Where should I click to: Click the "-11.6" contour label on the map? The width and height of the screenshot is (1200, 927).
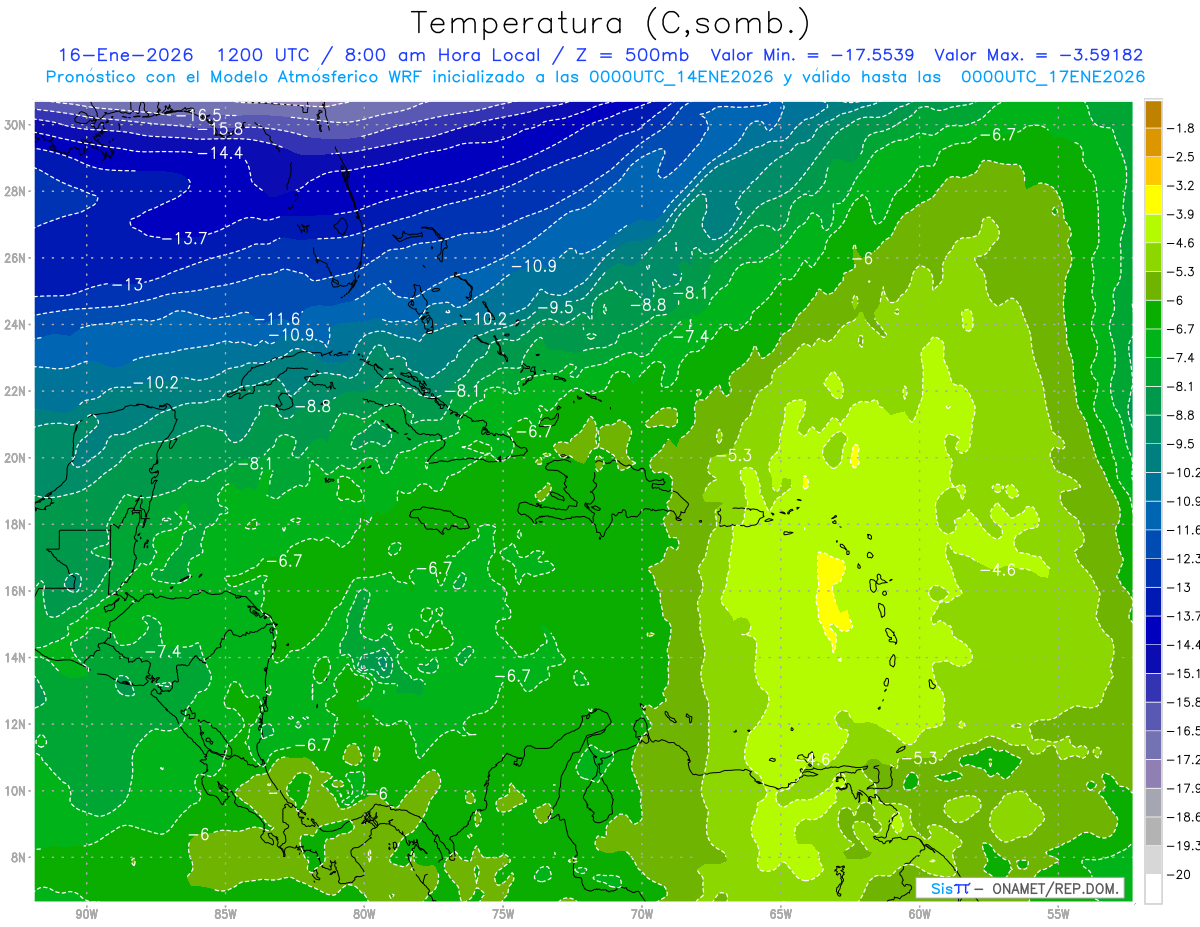[278, 319]
